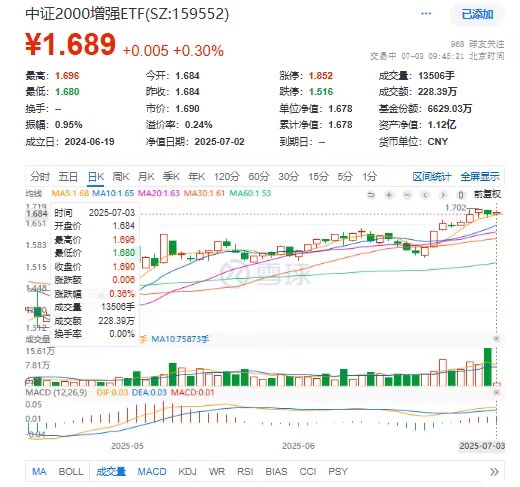Open 全屏显示 fullscreen chart view
This screenshot has width=520, height=487.
click(x=480, y=177)
